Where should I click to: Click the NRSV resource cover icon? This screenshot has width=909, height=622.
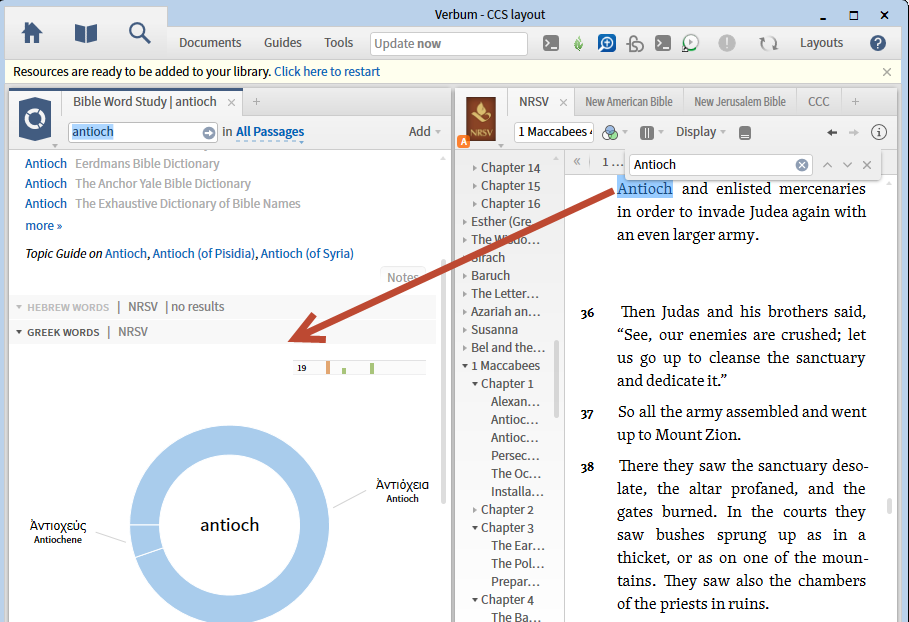(x=481, y=119)
